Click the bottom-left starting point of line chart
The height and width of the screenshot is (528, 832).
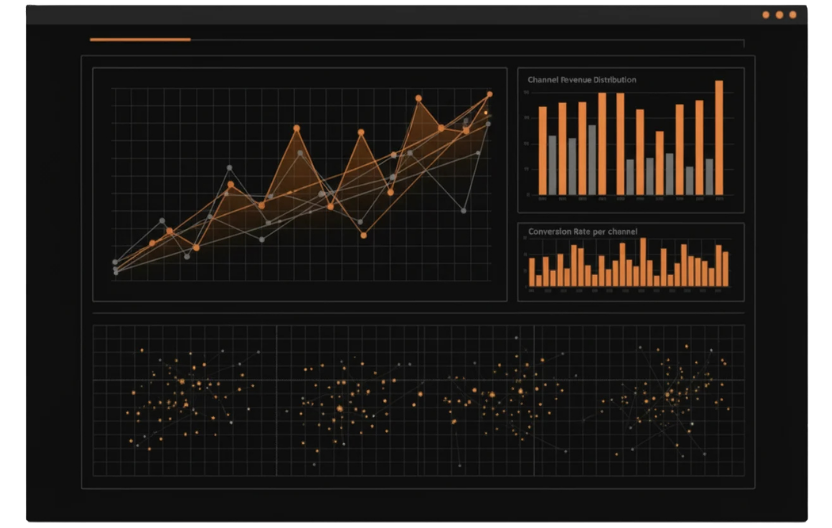pyautogui.click(x=115, y=270)
